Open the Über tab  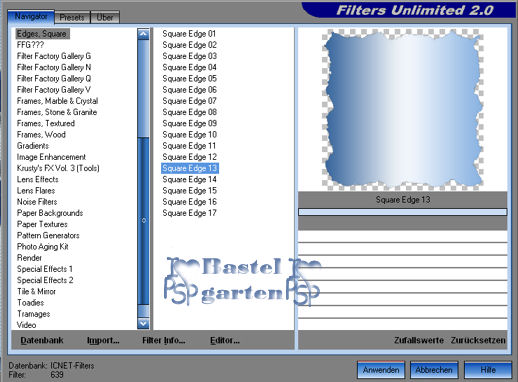point(105,17)
